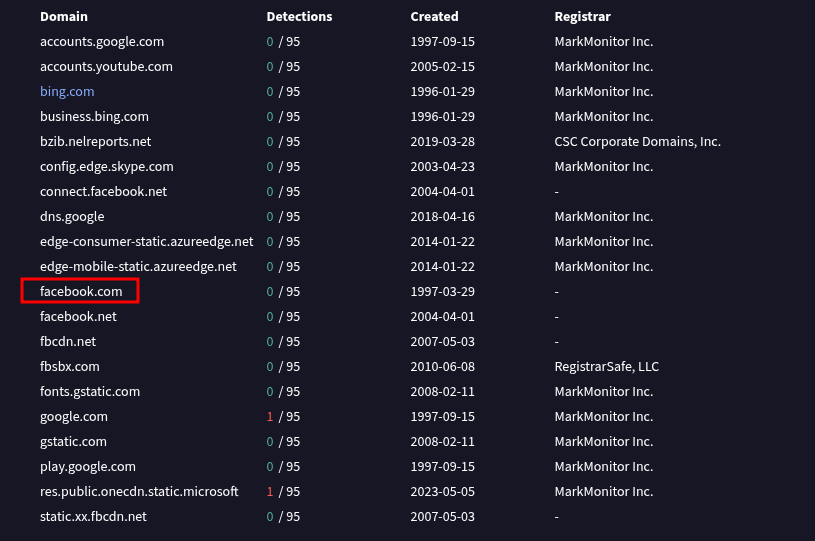Screen dimensions: 815x541
Task: Click play.google.com domain
Action: coord(88,466)
